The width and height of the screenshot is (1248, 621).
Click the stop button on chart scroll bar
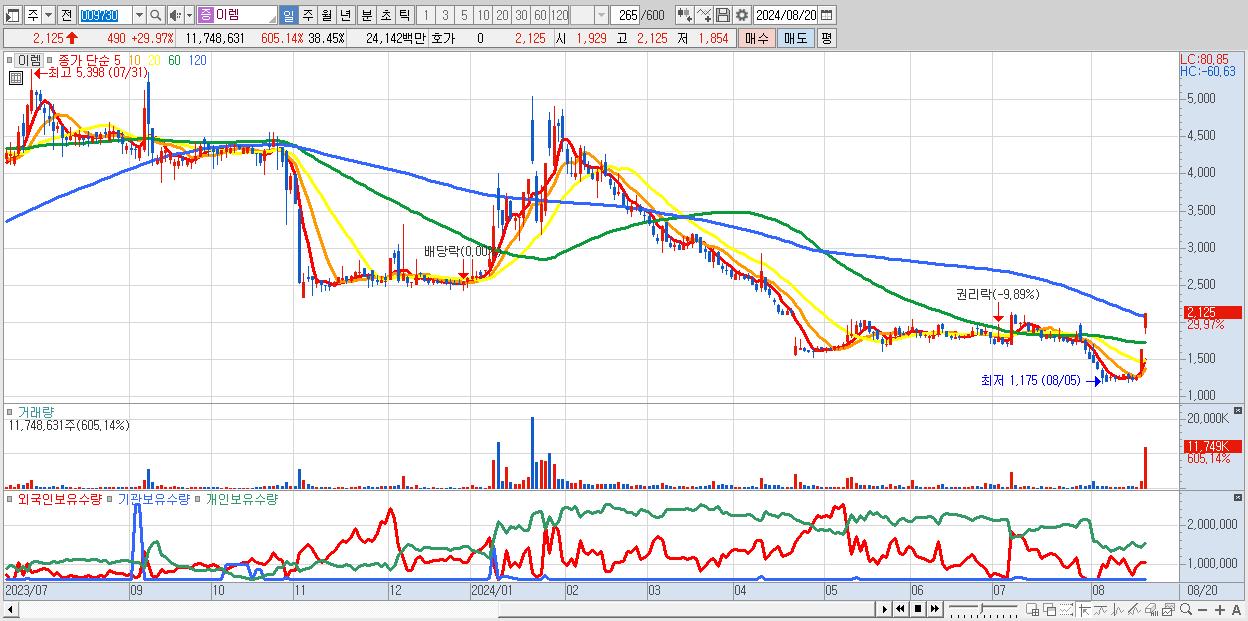pos(917,609)
